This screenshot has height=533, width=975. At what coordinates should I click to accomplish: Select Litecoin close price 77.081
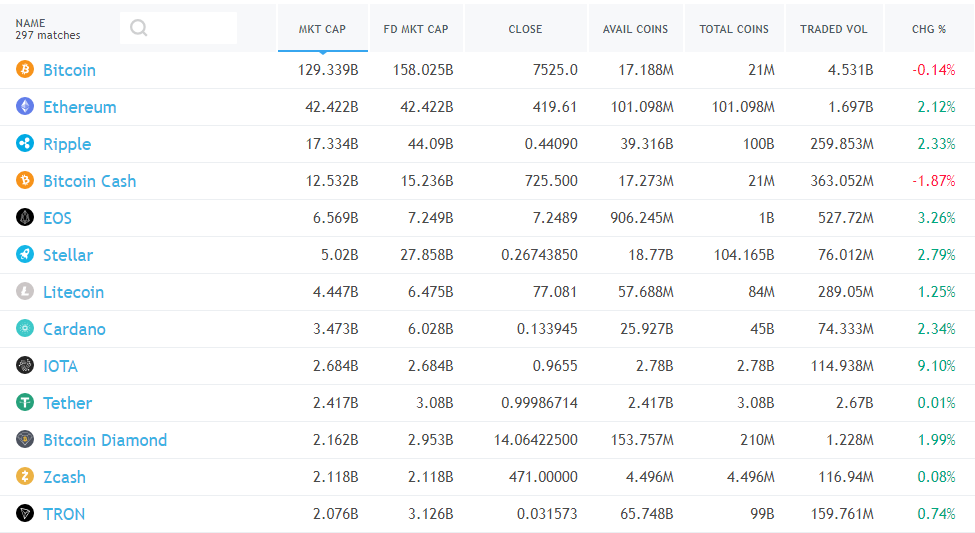[x=555, y=292]
